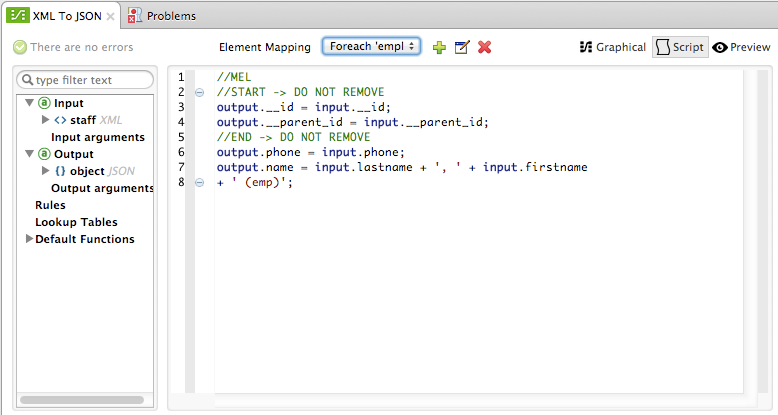Close the XML To JSON tab

110,16
